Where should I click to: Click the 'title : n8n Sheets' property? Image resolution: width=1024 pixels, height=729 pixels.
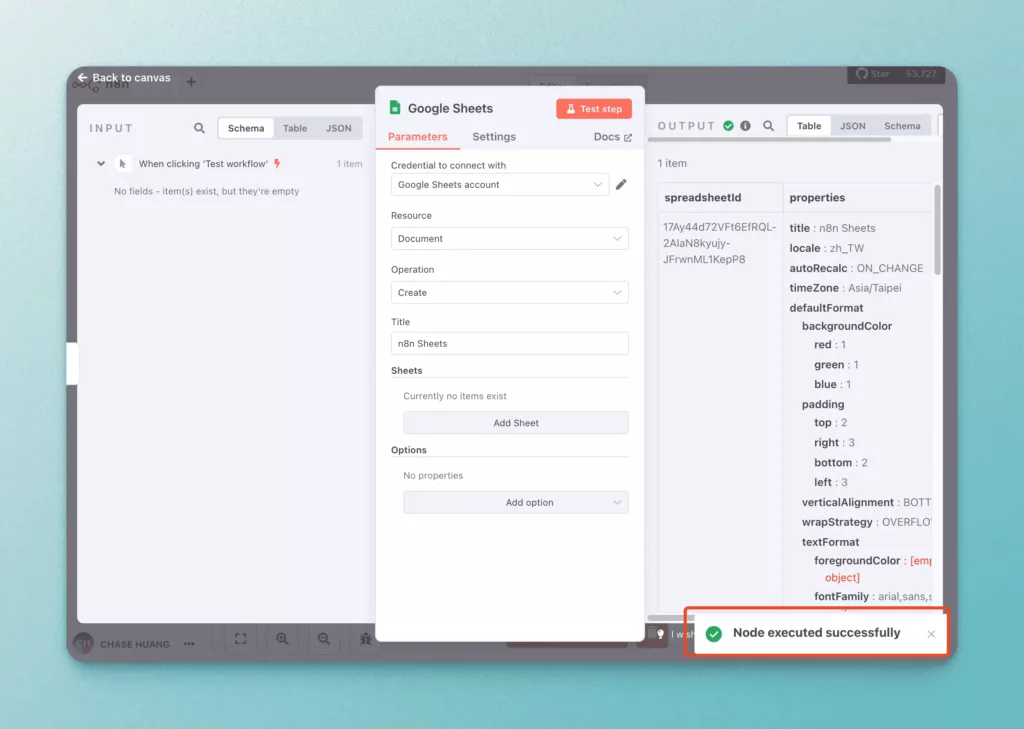tap(832, 228)
